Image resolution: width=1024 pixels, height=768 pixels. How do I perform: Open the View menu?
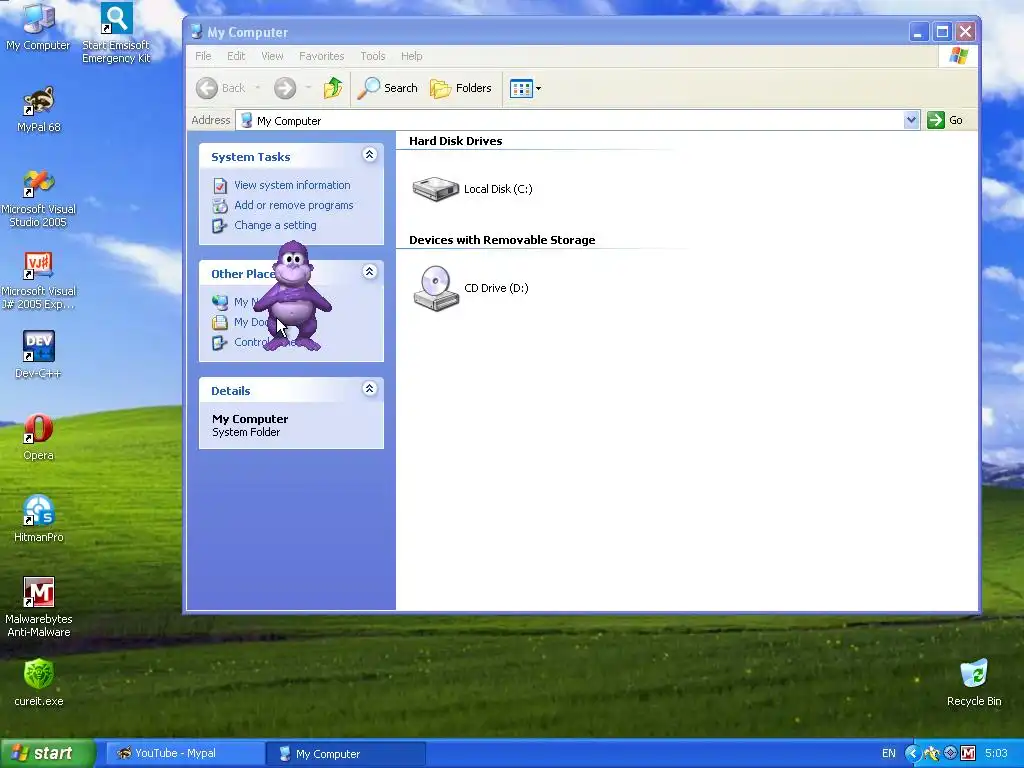click(272, 56)
